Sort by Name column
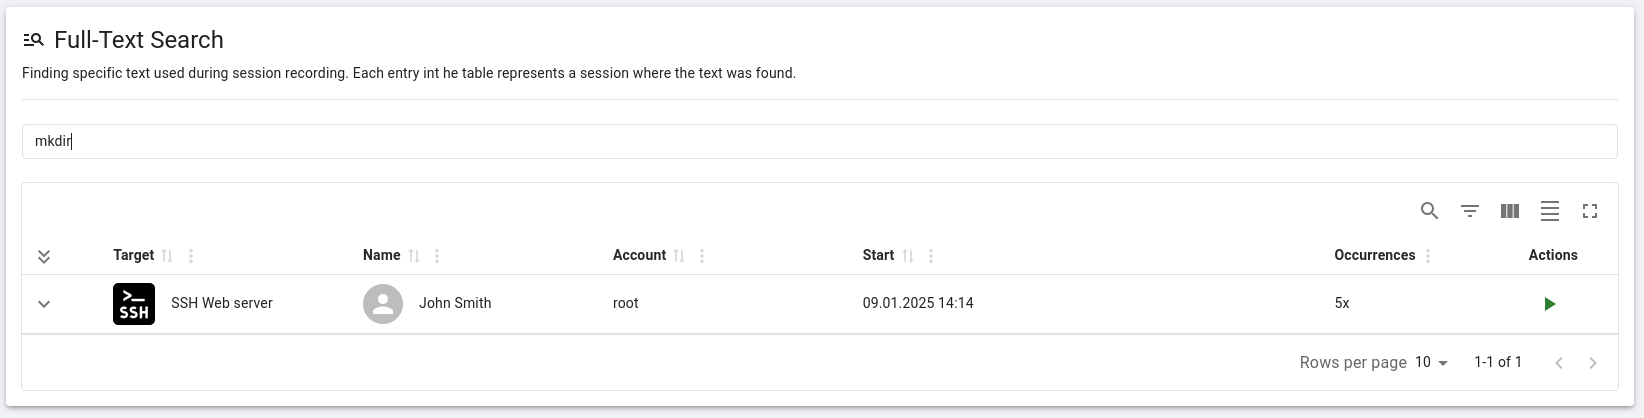 [414, 256]
